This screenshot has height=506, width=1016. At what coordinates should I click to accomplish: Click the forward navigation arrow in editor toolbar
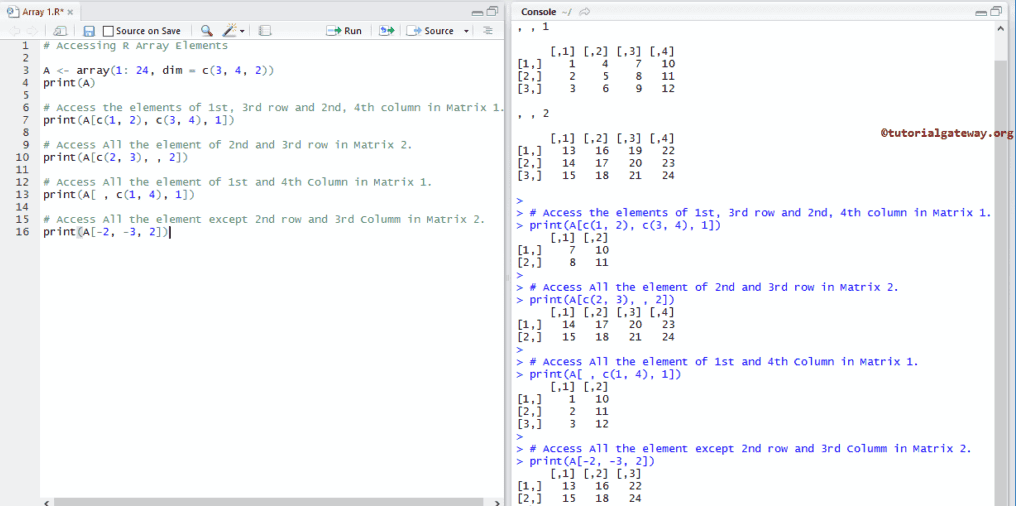(x=31, y=30)
